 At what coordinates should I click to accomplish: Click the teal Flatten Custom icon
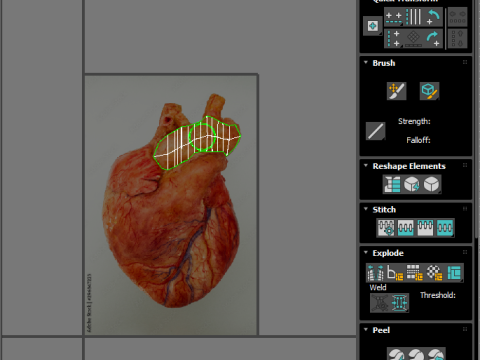click(x=454, y=273)
